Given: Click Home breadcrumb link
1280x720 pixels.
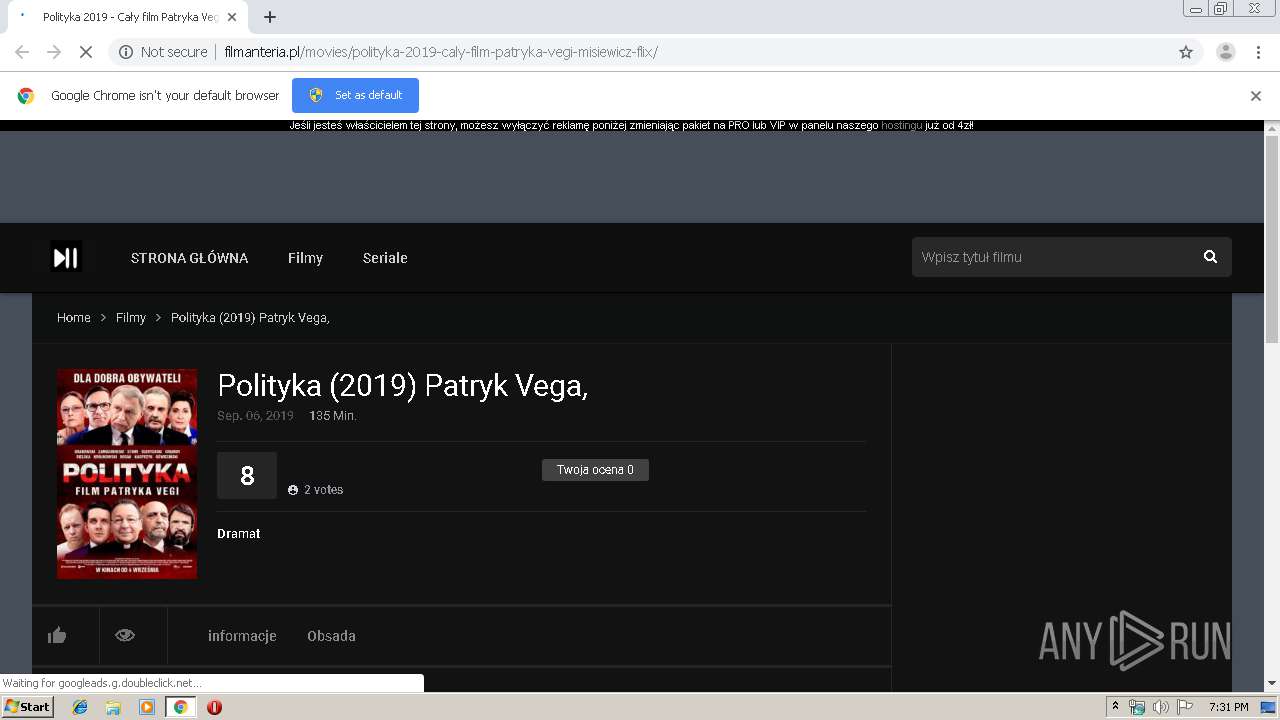Looking at the screenshot, I should [x=74, y=317].
